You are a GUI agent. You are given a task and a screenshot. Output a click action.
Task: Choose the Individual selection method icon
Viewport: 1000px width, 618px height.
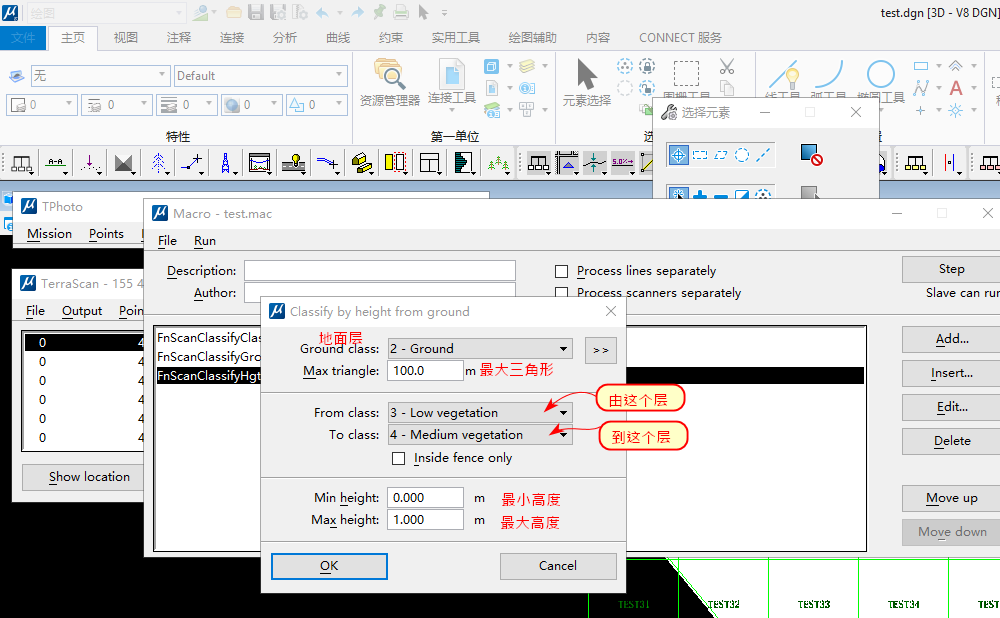click(x=678, y=155)
